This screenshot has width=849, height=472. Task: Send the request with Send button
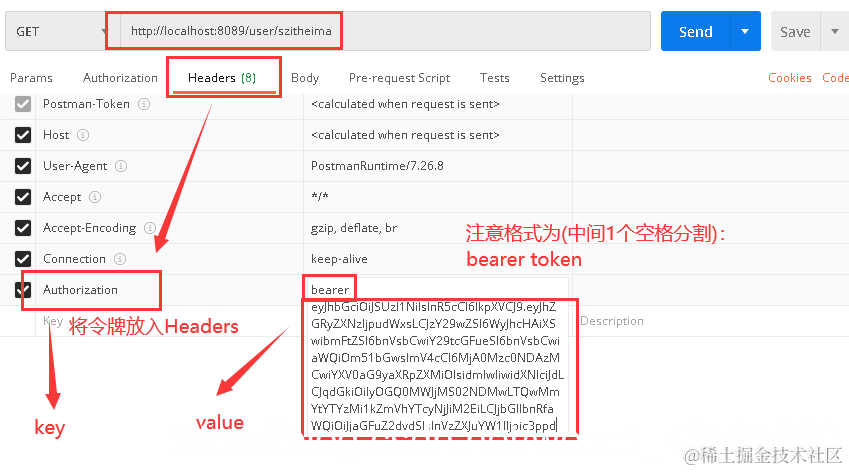(695, 31)
